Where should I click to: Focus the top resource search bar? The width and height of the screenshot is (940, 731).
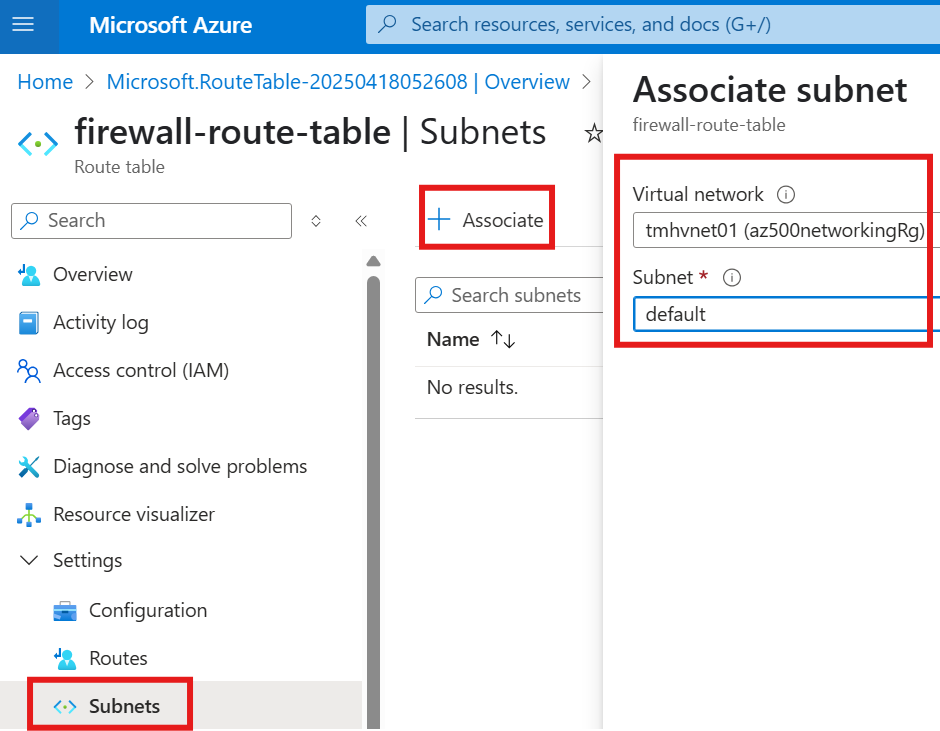653,25
